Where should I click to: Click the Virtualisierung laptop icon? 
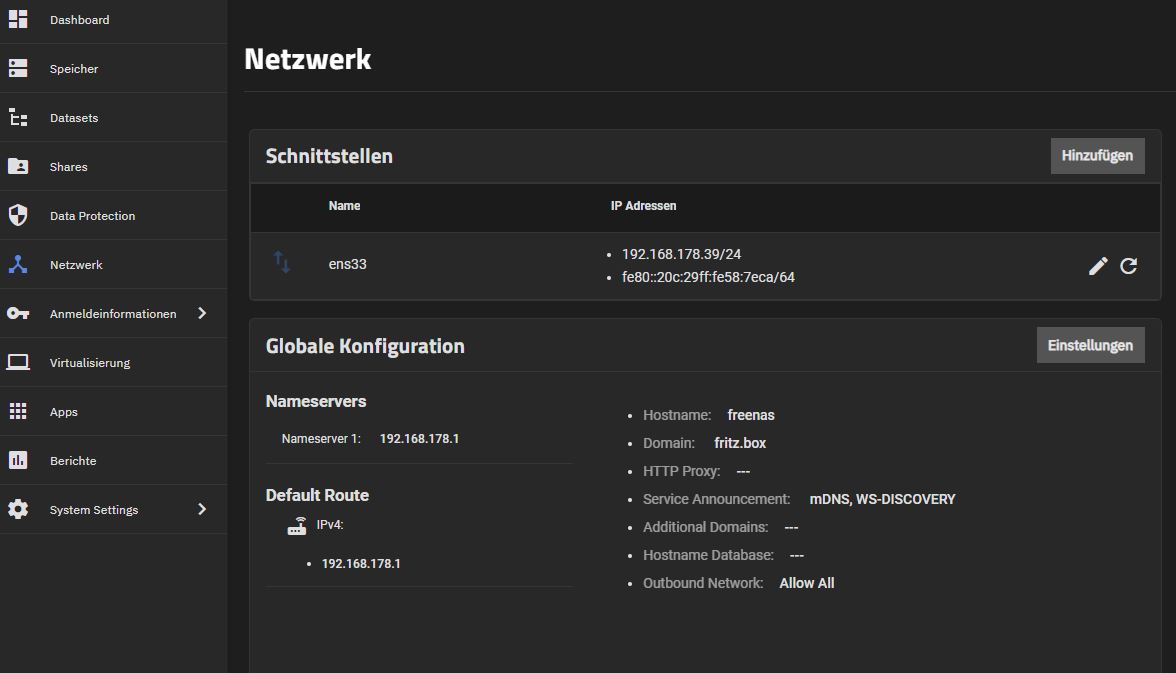(x=18, y=362)
